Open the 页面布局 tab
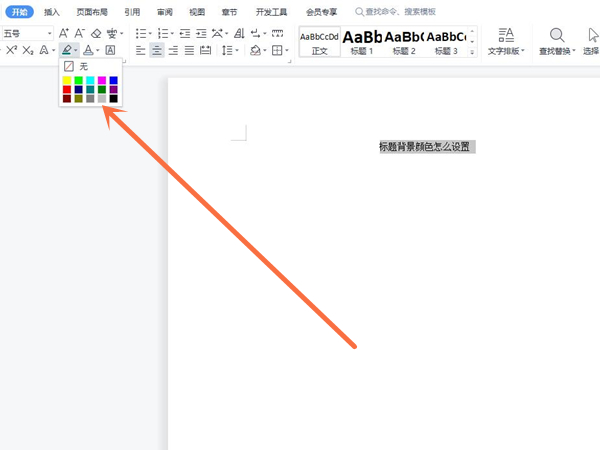600x450 pixels. point(92,12)
